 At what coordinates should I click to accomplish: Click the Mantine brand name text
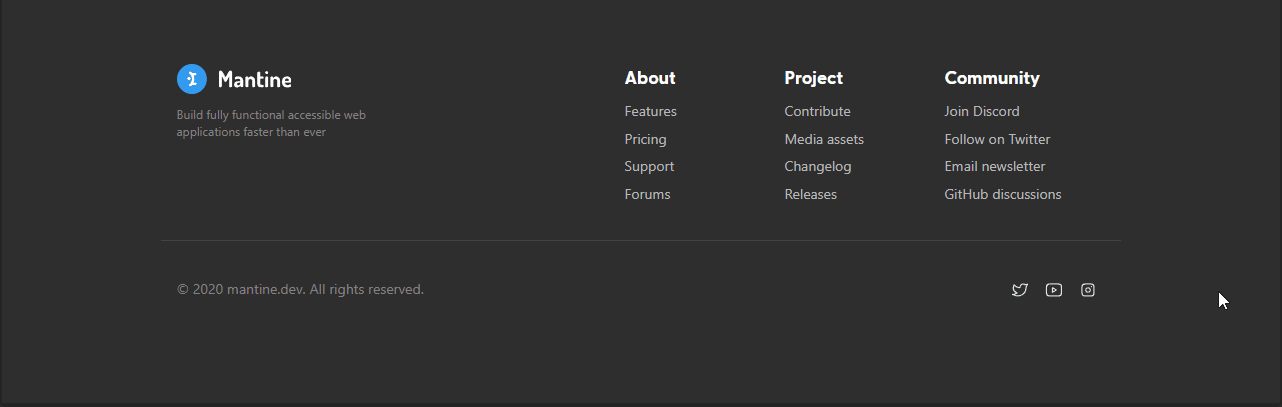click(x=255, y=79)
